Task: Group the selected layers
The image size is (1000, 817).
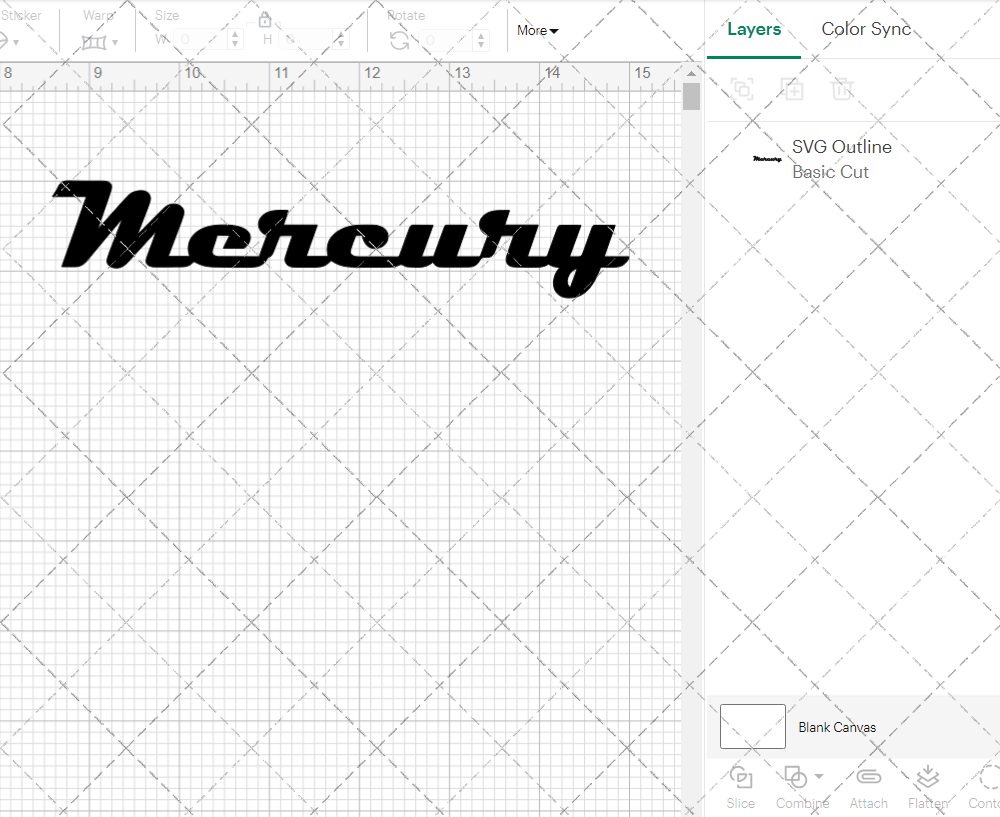Action: point(742,89)
